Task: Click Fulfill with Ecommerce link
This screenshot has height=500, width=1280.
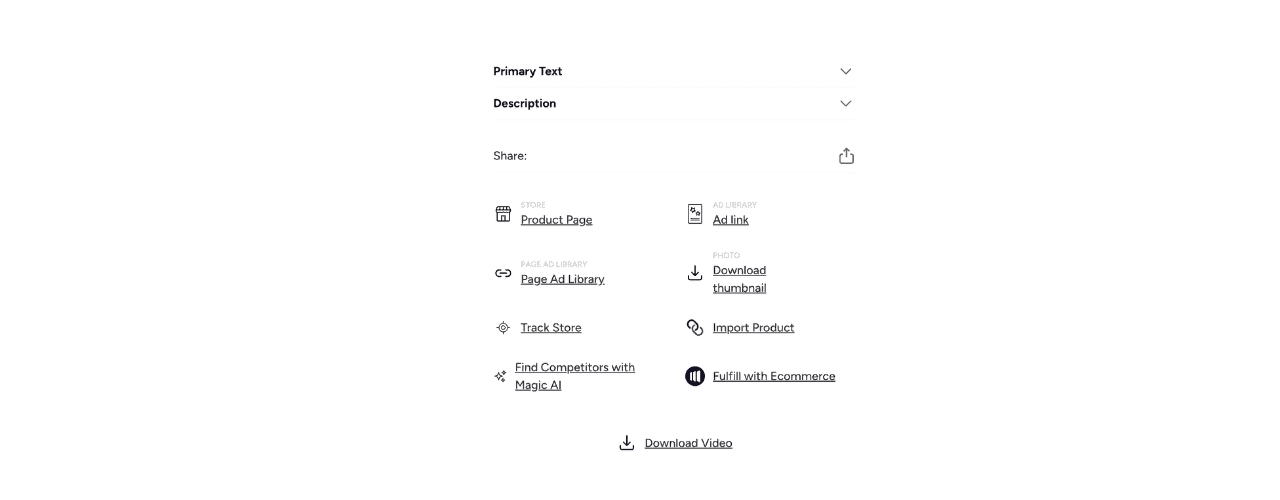Action: pos(774,377)
